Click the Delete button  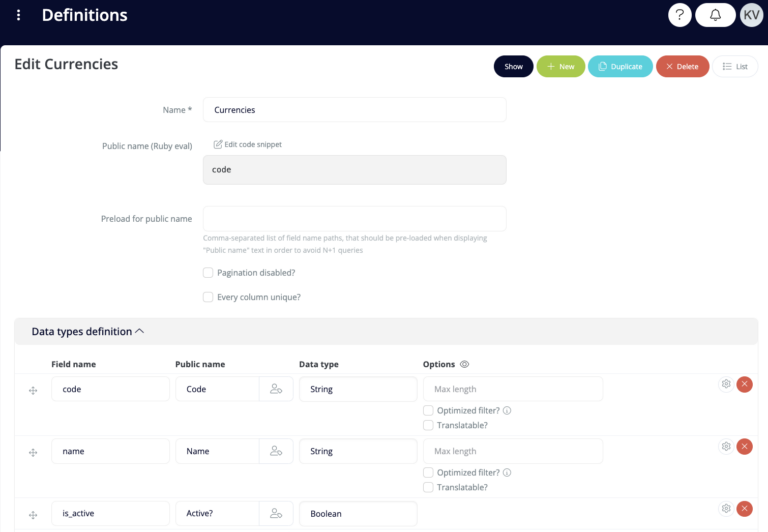[x=682, y=66]
